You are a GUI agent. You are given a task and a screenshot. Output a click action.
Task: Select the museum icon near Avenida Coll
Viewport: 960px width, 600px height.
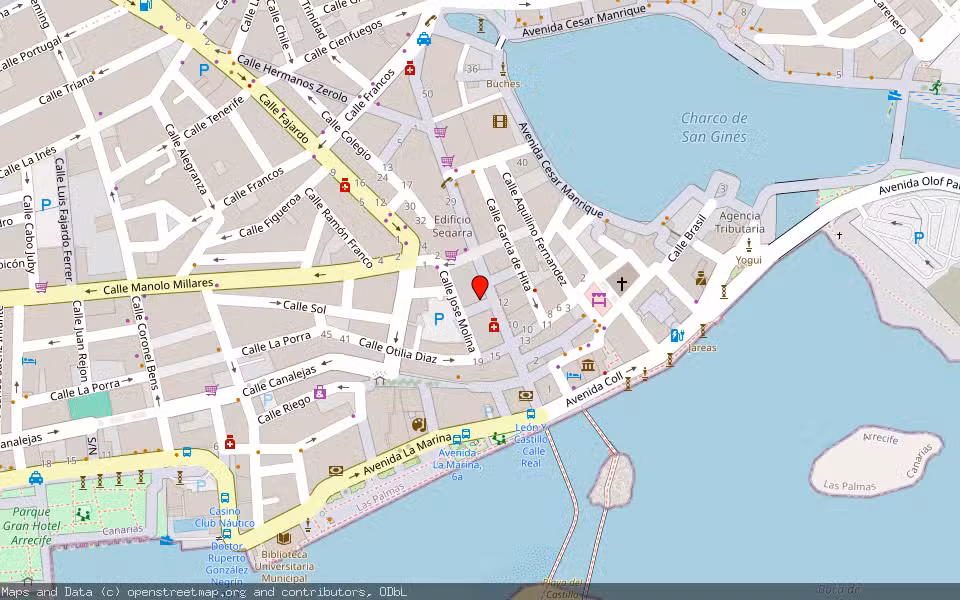coord(588,366)
